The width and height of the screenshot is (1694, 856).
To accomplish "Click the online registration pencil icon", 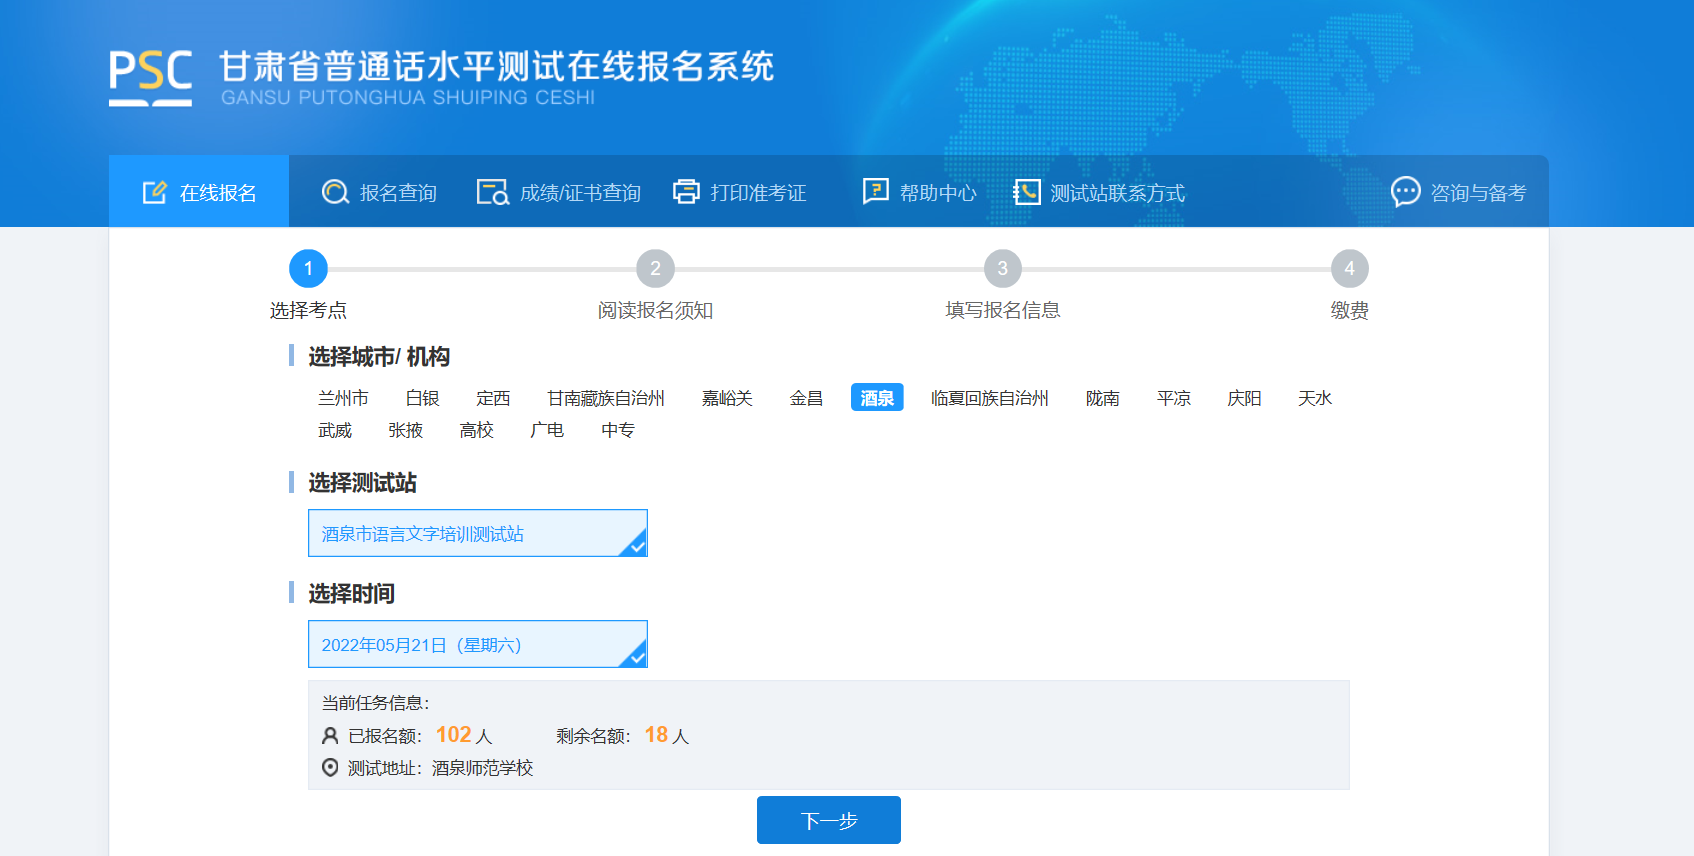I will tap(155, 192).
